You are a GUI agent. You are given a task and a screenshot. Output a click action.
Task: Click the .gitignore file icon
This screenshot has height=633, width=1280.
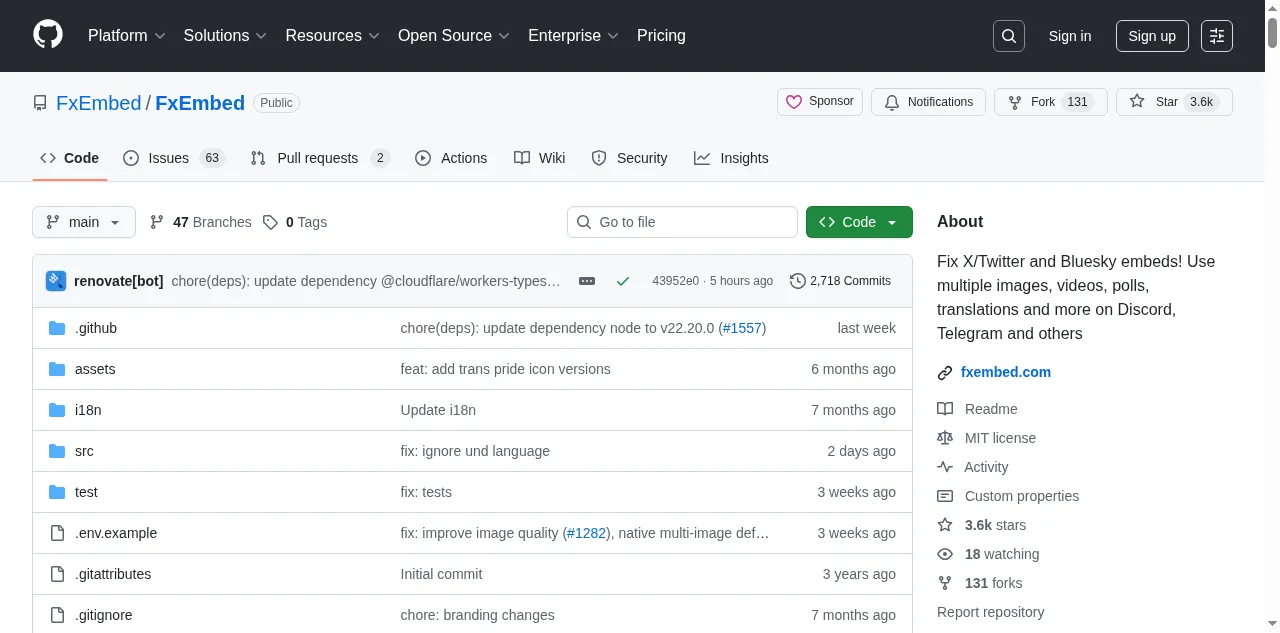click(57, 615)
